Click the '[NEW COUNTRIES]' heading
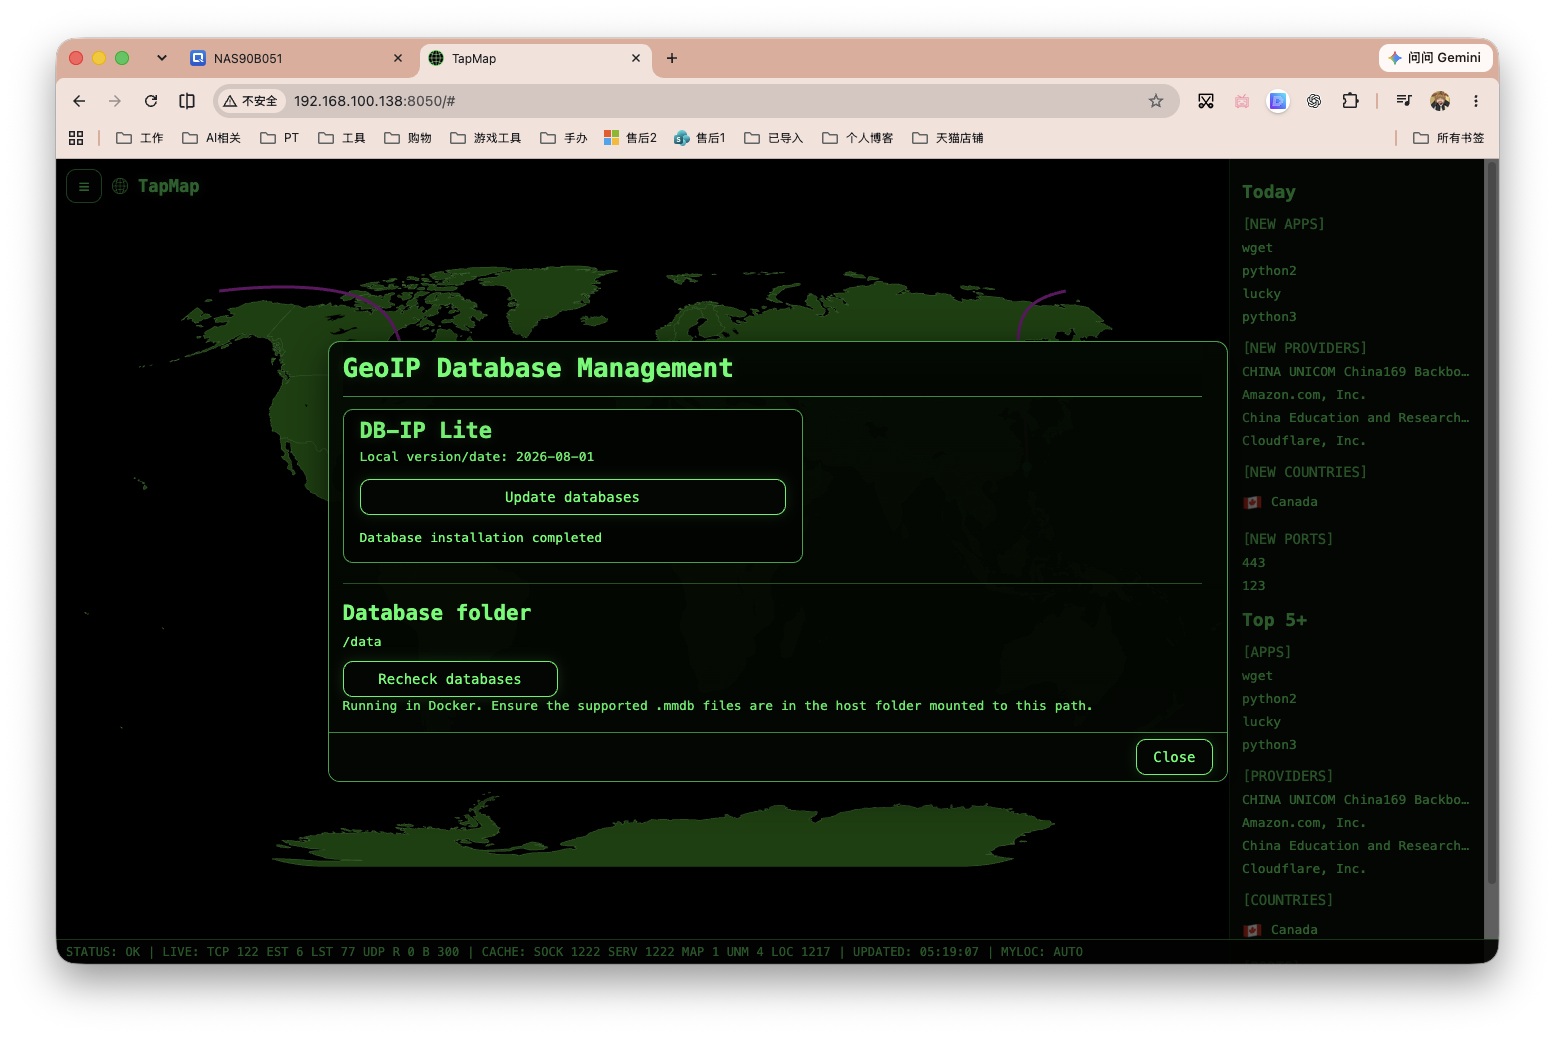Image resolution: width=1555 pixels, height=1038 pixels. click(1305, 472)
